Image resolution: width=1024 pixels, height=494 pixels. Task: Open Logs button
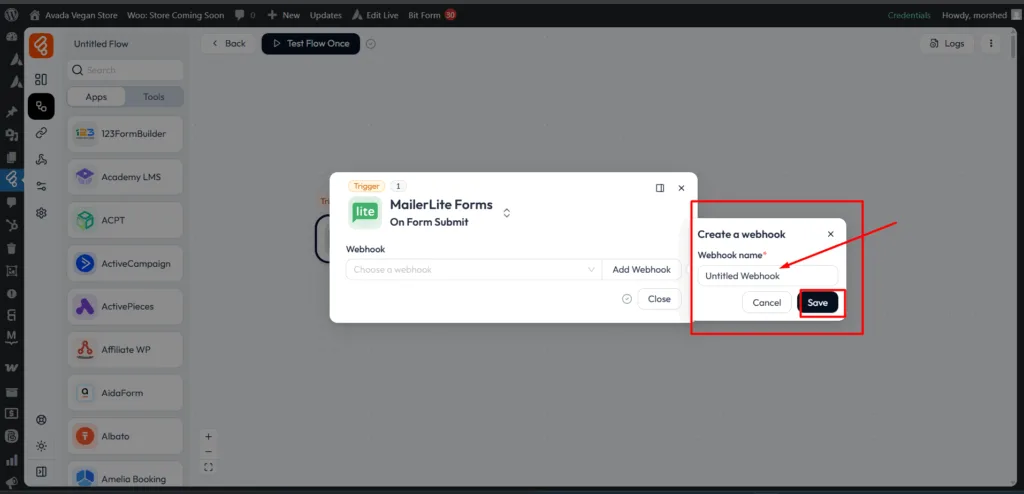(947, 44)
